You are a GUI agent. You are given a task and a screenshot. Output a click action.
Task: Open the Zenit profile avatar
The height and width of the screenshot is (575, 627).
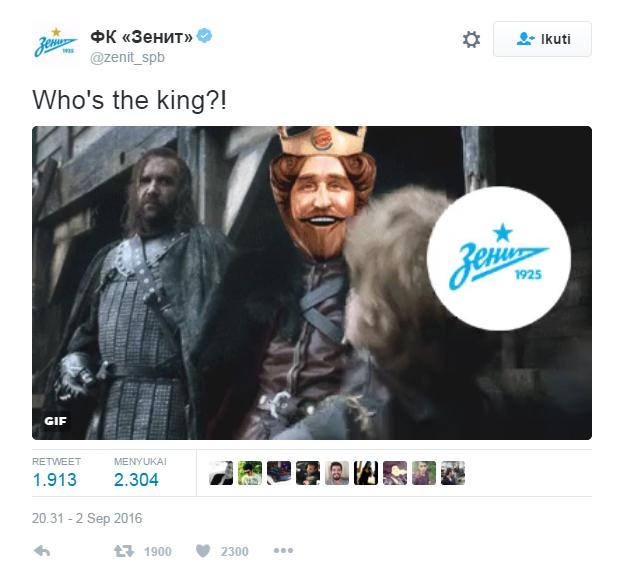(x=55, y=44)
